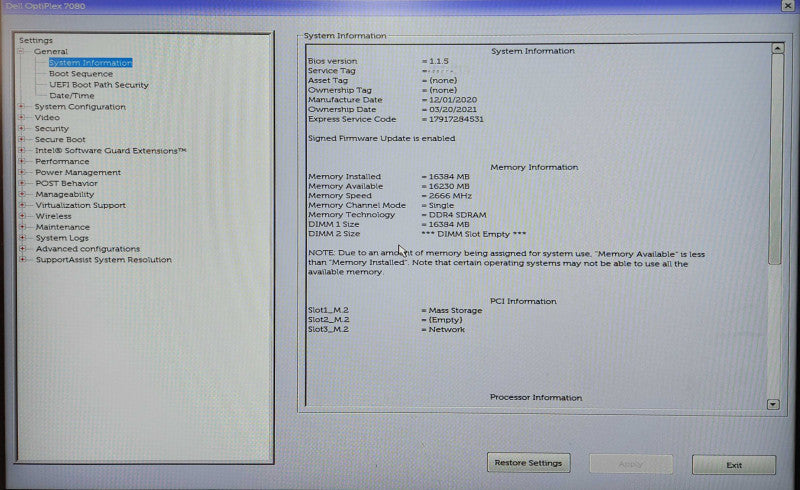Image resolution: width=800 pixels, height=490 pixels.
Task: Select the Security category
Action: (x=52, y=129)
